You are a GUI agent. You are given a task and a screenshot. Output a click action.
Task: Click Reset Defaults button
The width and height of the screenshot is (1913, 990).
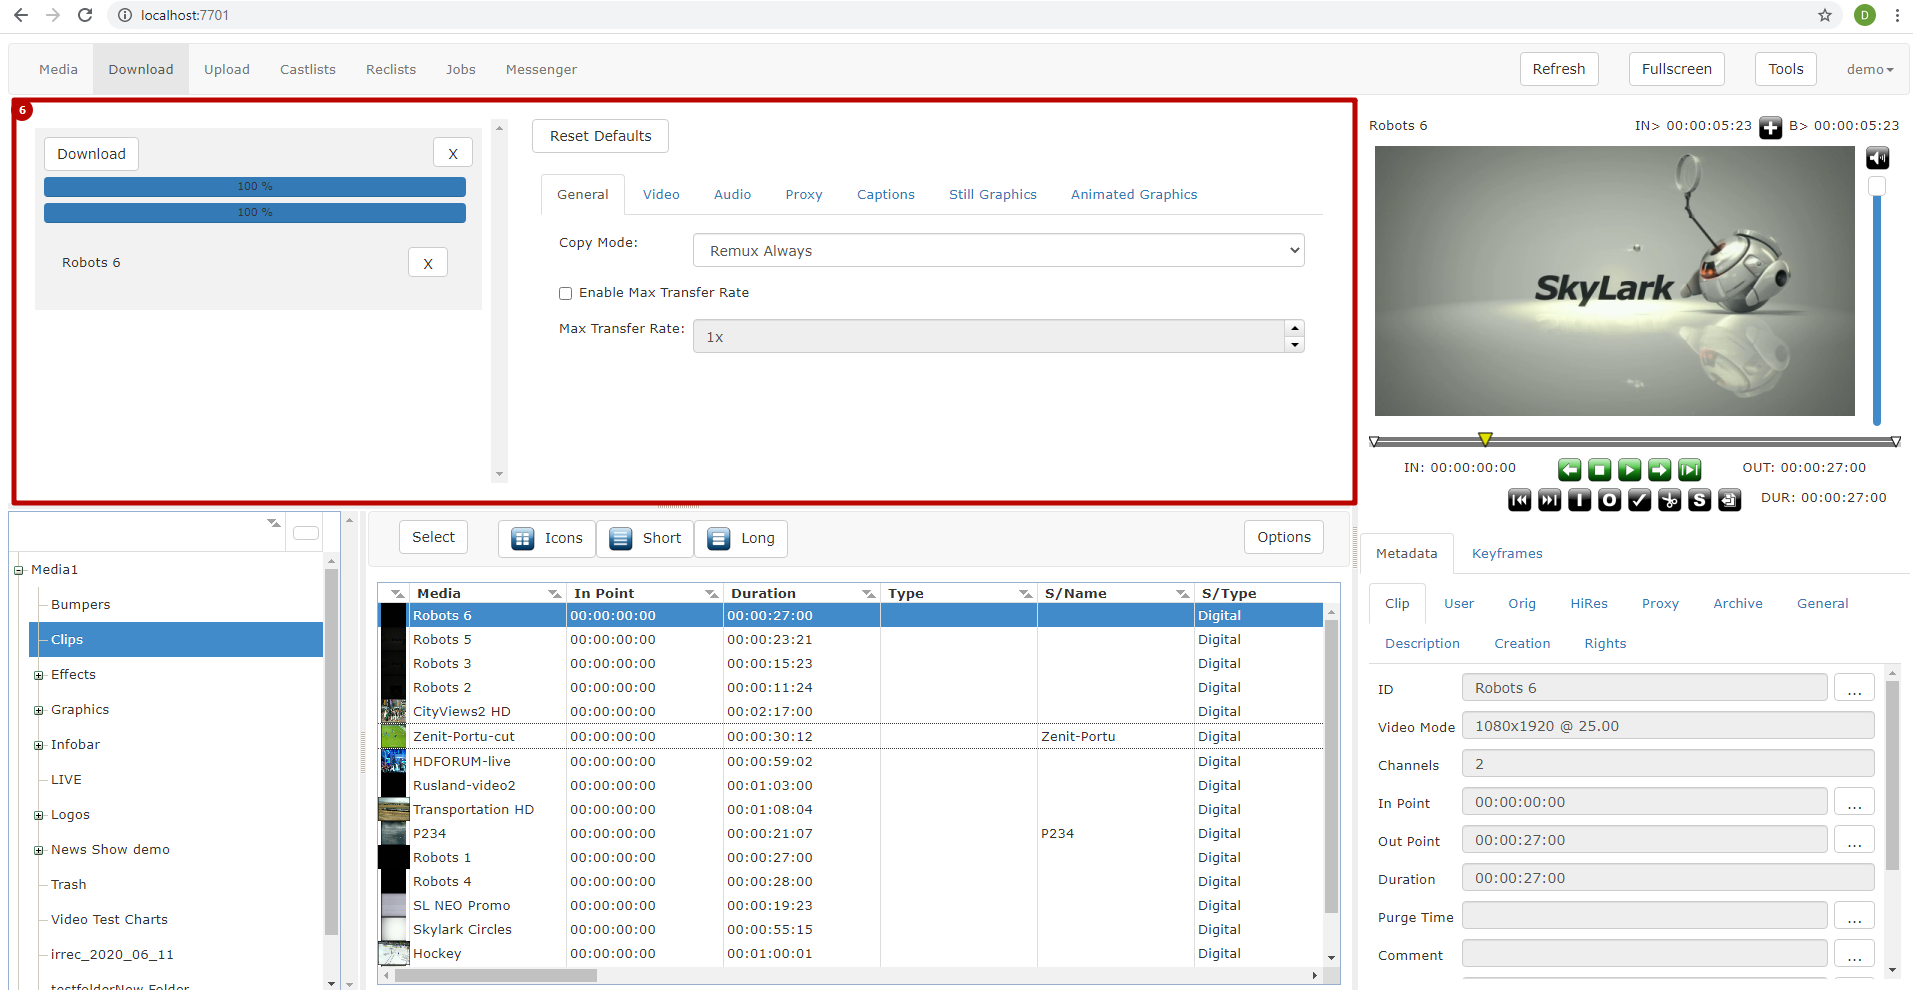600,136
